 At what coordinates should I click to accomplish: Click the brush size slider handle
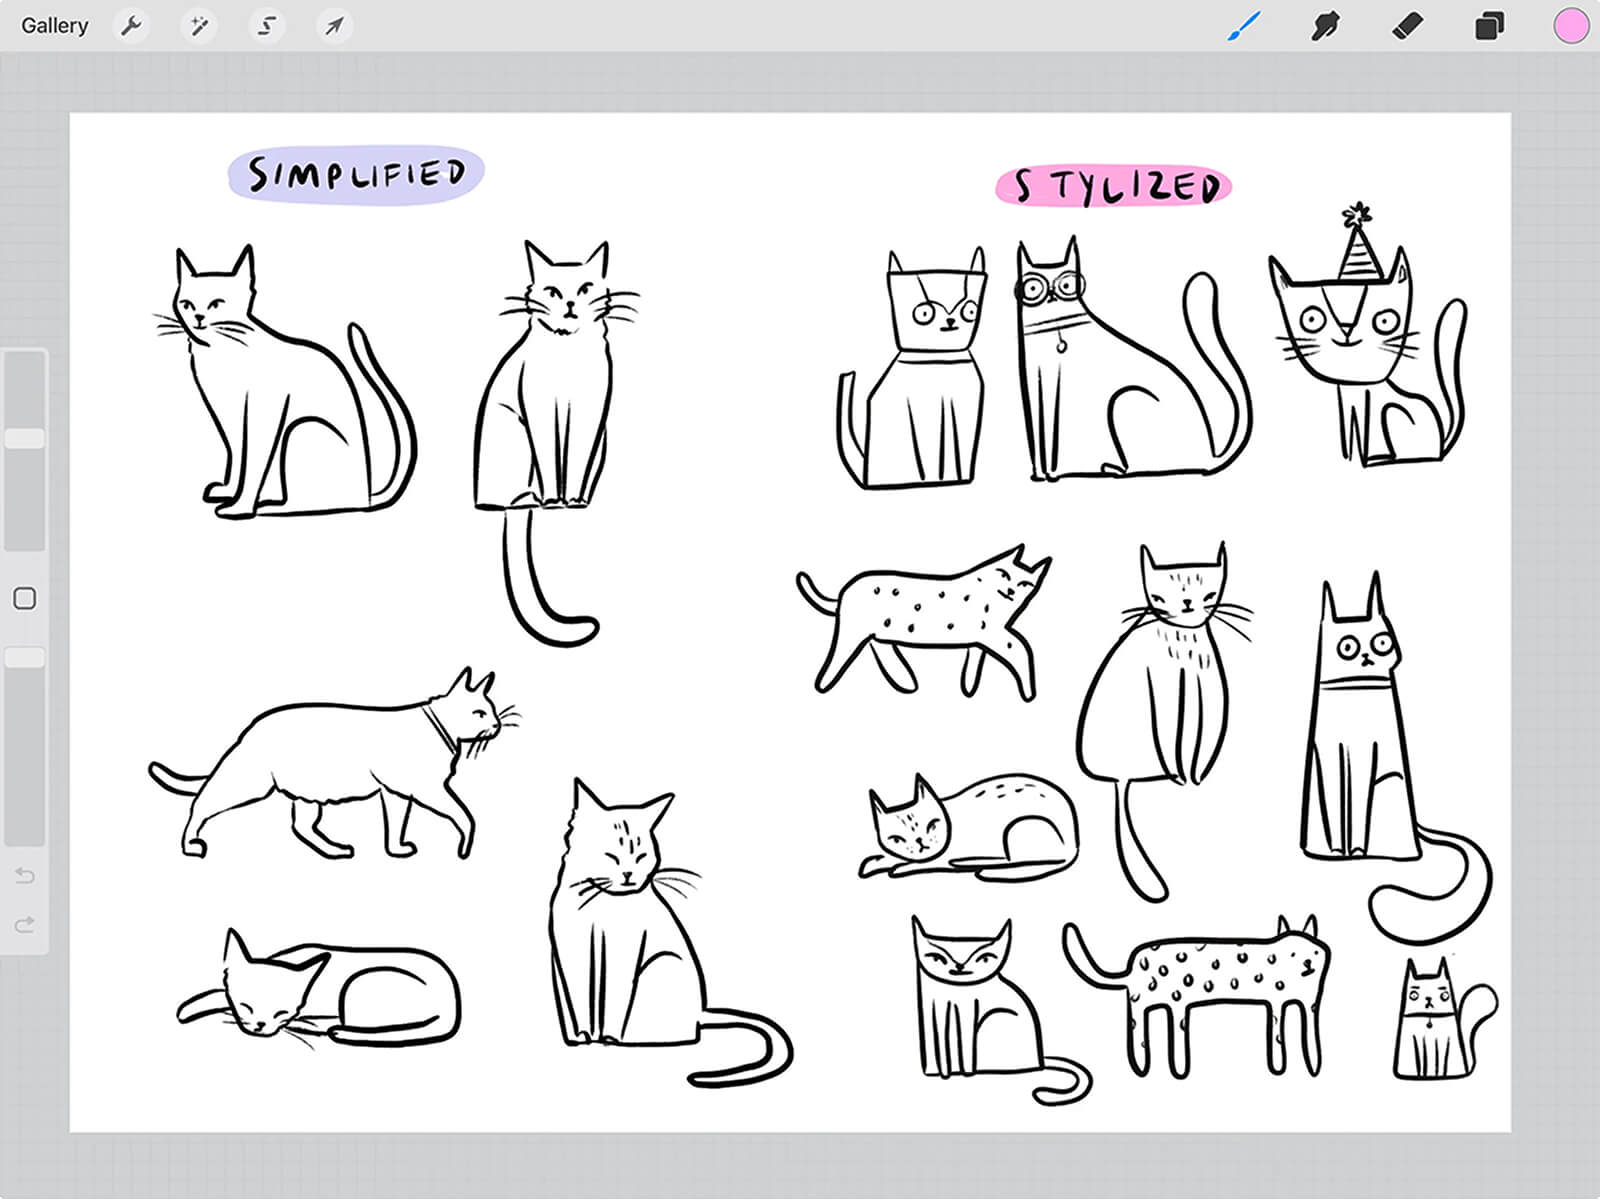(25, 439)
